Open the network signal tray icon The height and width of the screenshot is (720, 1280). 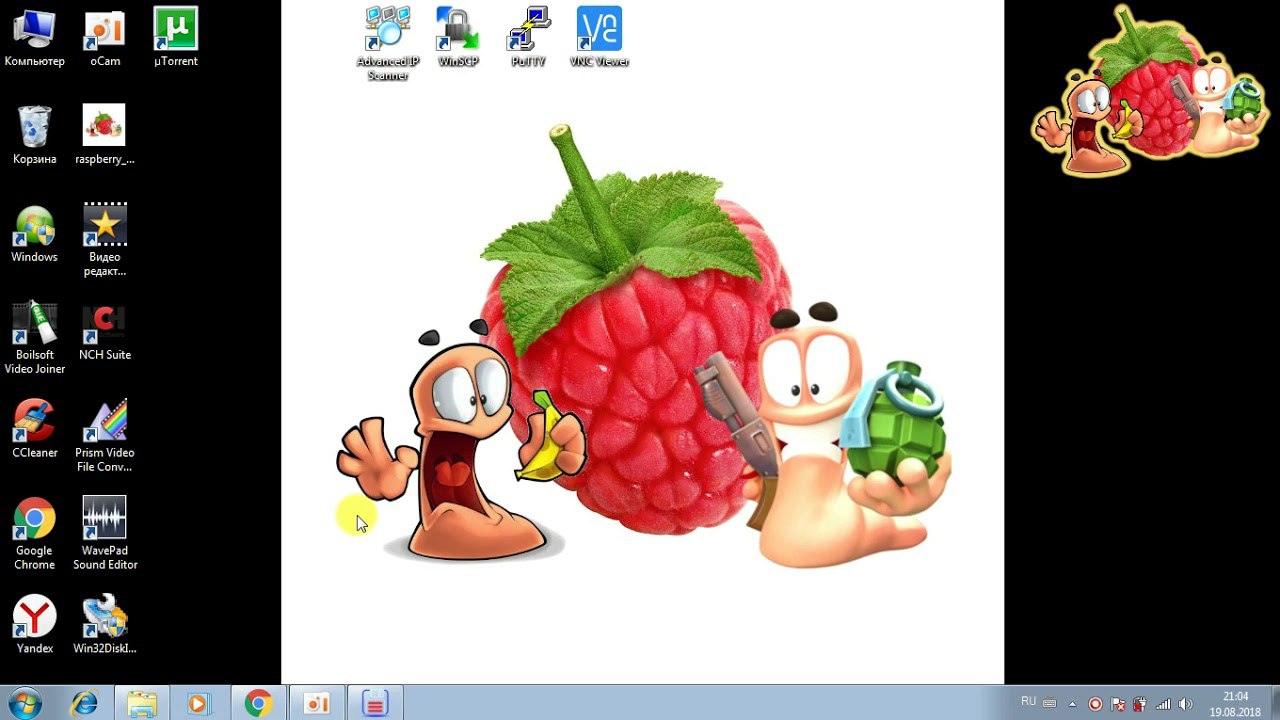[x=1163, y=704]
